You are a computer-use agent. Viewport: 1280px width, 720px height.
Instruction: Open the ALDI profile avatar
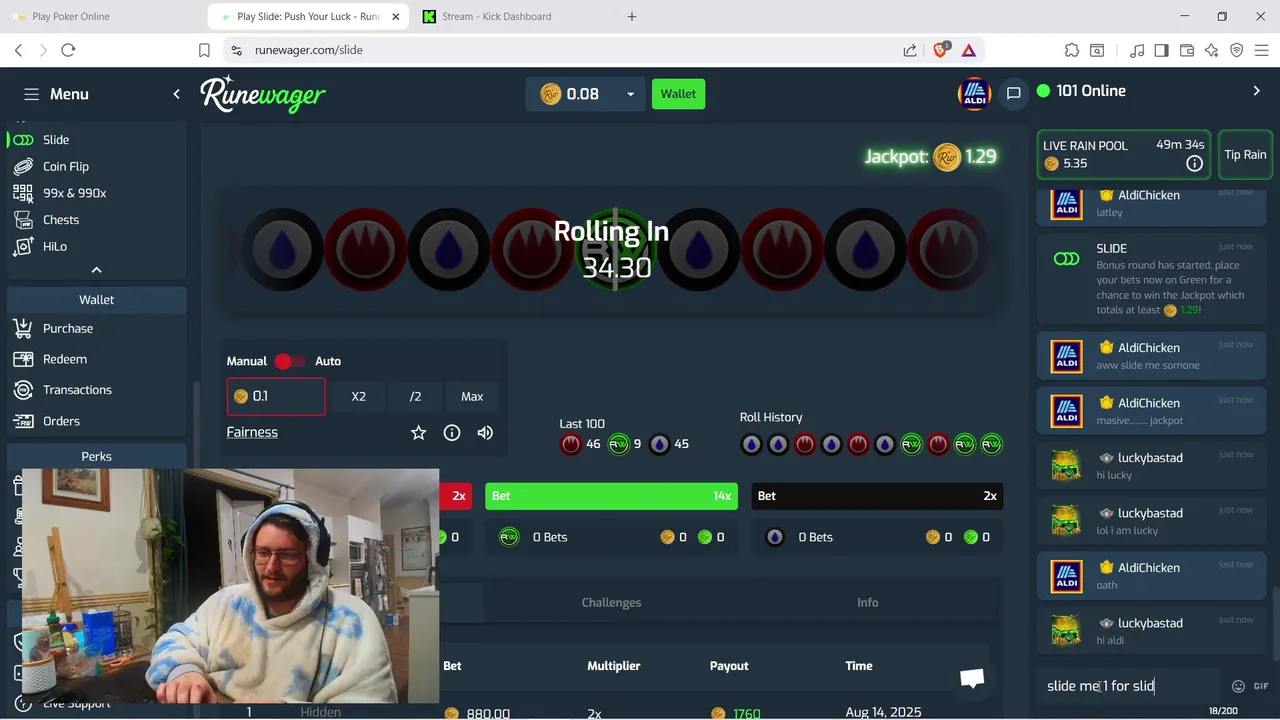[x=974, y=94]
